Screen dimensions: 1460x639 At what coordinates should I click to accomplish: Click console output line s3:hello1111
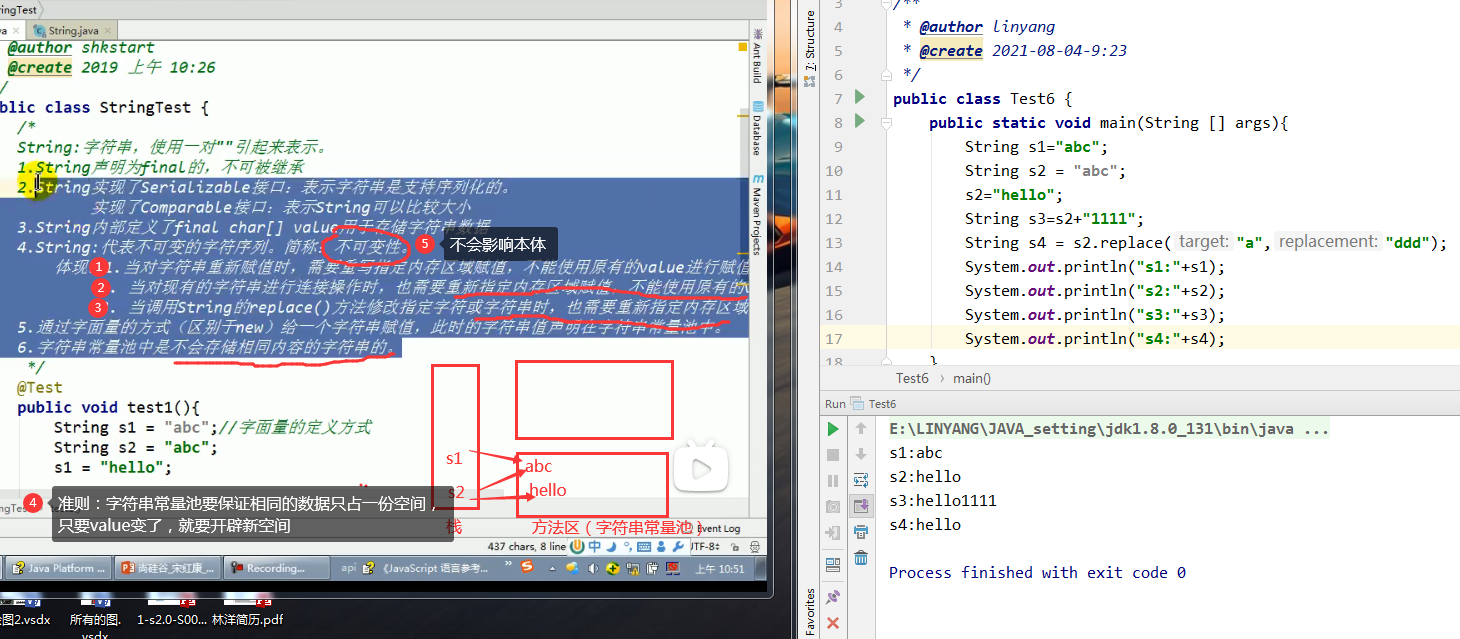943,501
